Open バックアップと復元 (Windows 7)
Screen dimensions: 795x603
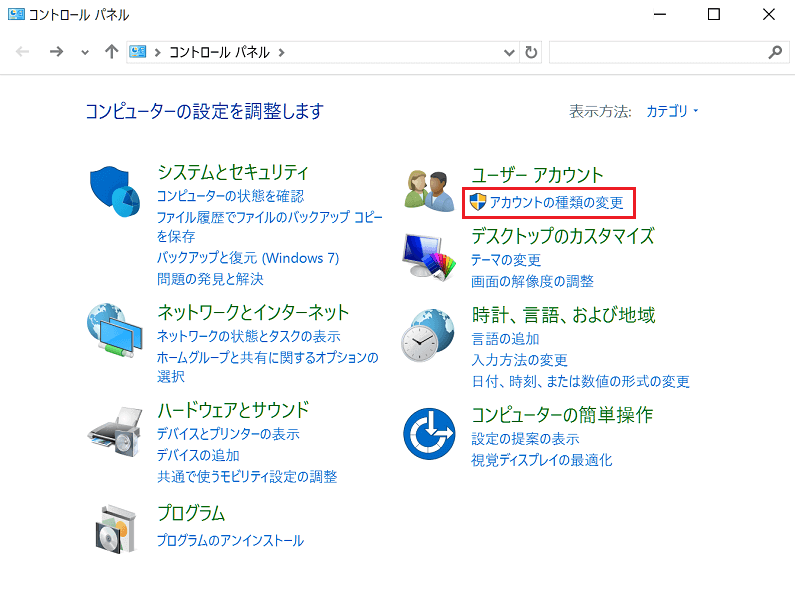pyautogui.click(x=248, y=258)
